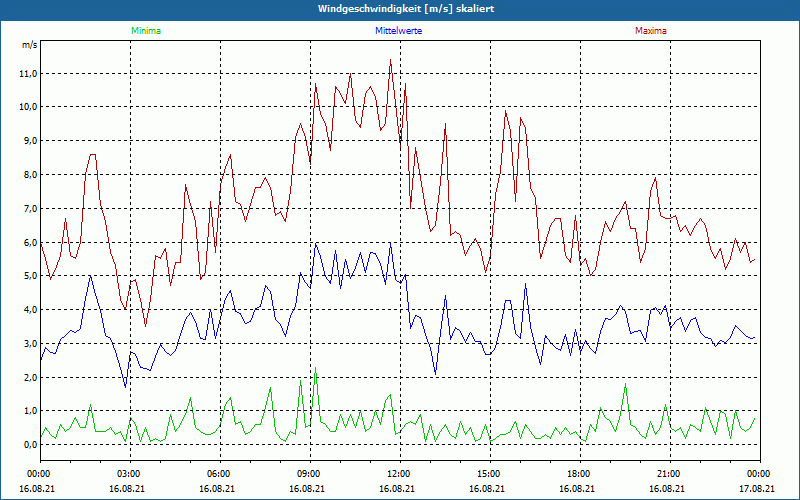800x500 pixels.
Task: Click the 10,0 y-axis value
Action: [x=29, y=107]
